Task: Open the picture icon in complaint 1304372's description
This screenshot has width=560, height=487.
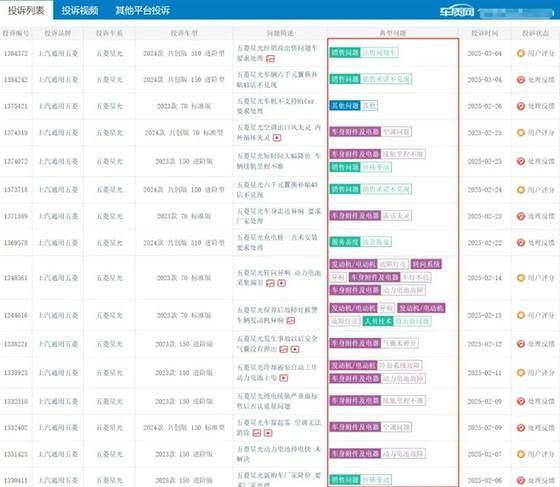Action: point(270,59)
